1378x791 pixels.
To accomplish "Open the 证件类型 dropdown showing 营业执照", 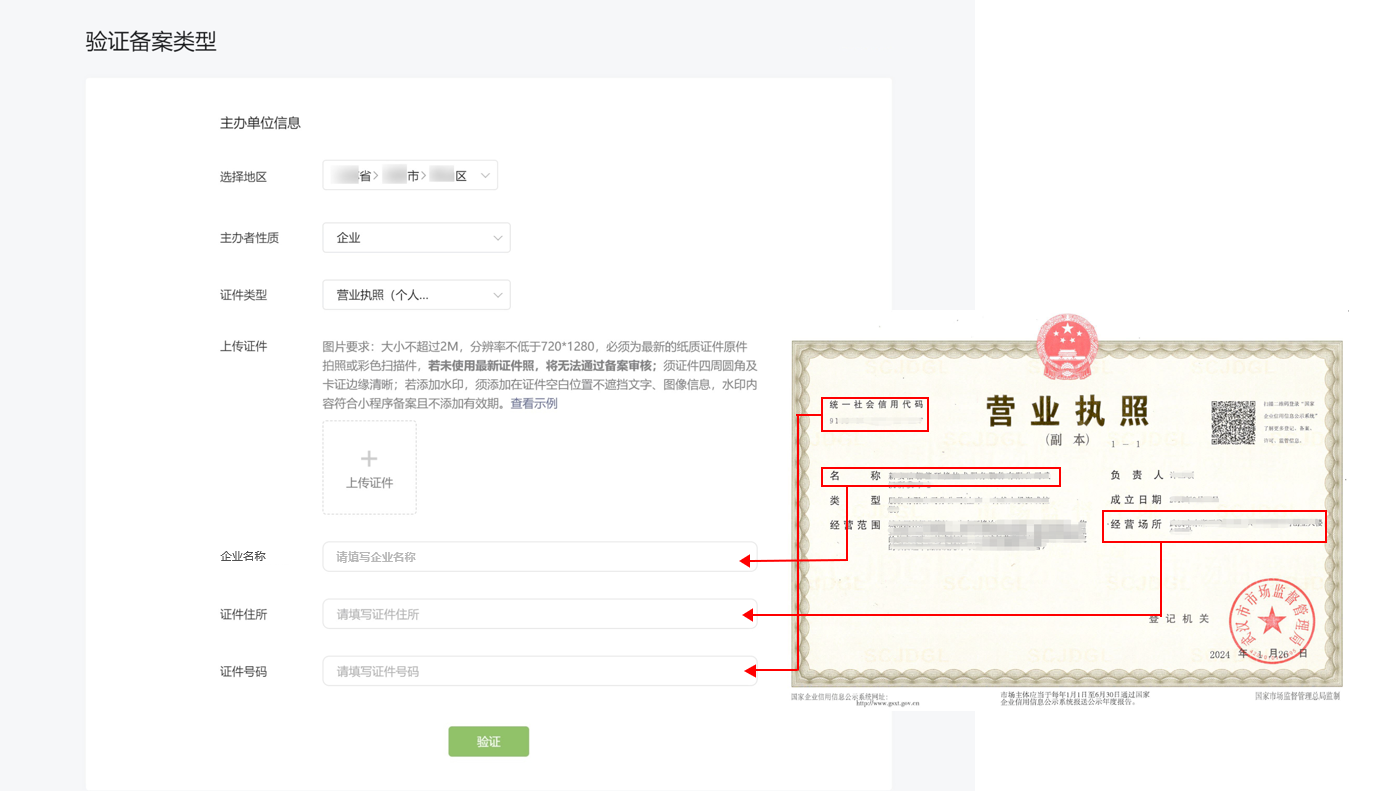I will pyautogui.click(x=416, y=295).
